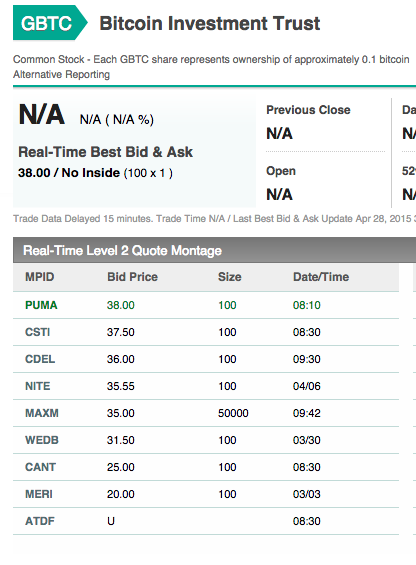416x565 pixels.
Task: Select the ATDF market maker entry
Action: [x=40, y=521]
